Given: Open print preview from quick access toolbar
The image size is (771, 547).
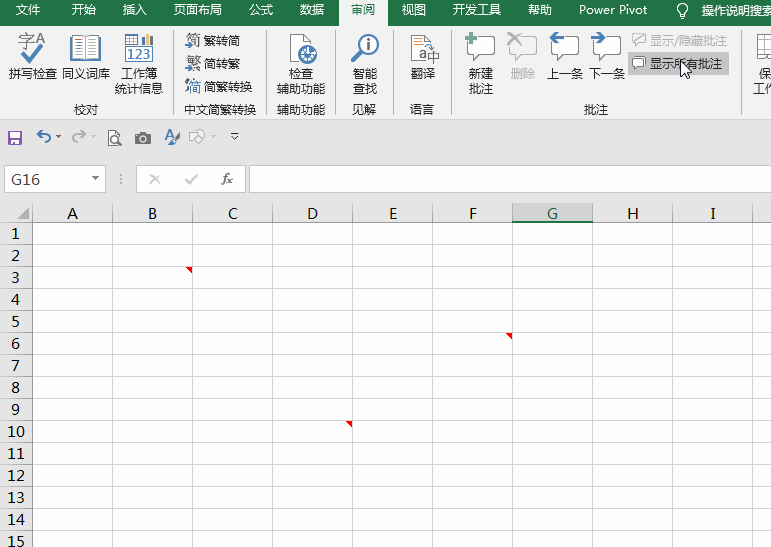Looking at the screenshot, I should click(115, 138).
